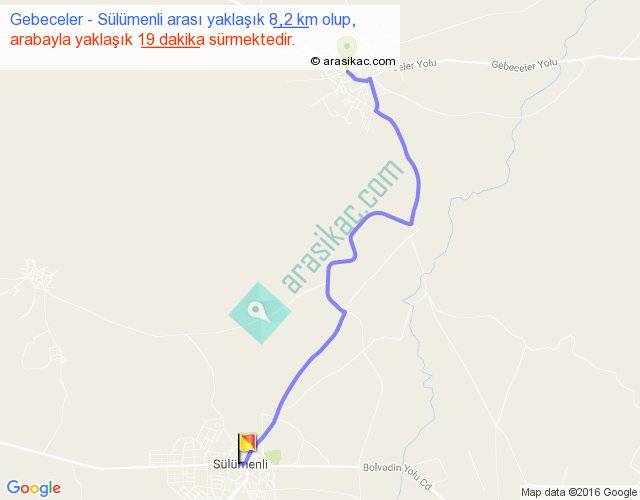
Task: Click the partially hidden "eler Yolu" label near the copyright
Action: [x=416, y=64]
